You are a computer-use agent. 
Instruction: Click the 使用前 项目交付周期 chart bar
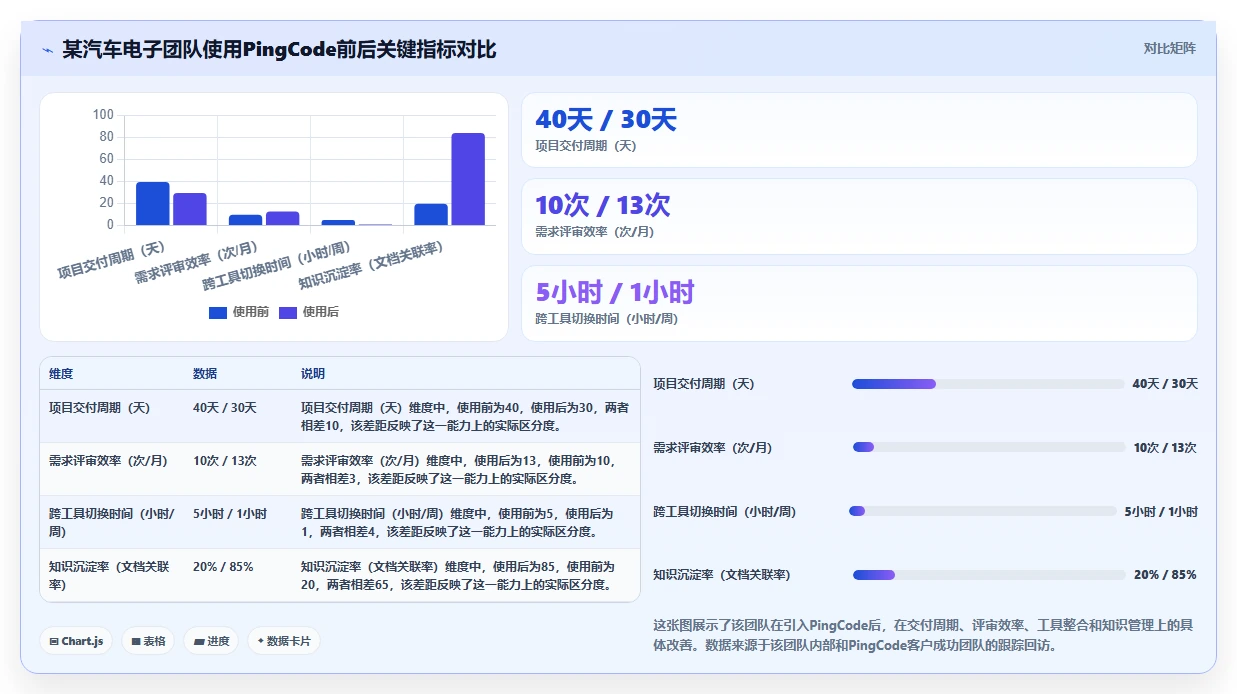pyautogui.click(x=153, y=203)
